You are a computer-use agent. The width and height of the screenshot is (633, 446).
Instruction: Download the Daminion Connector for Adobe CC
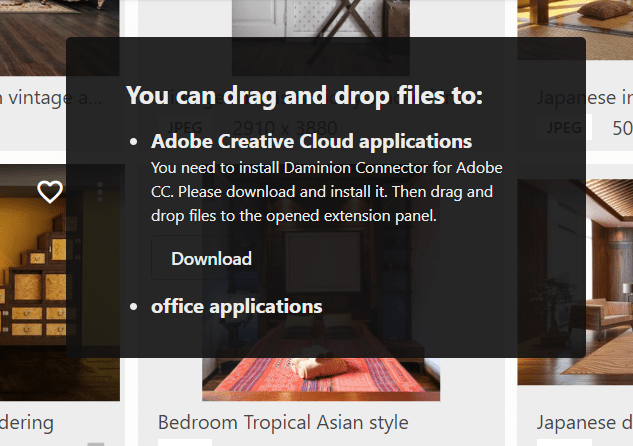coord(211,258)
